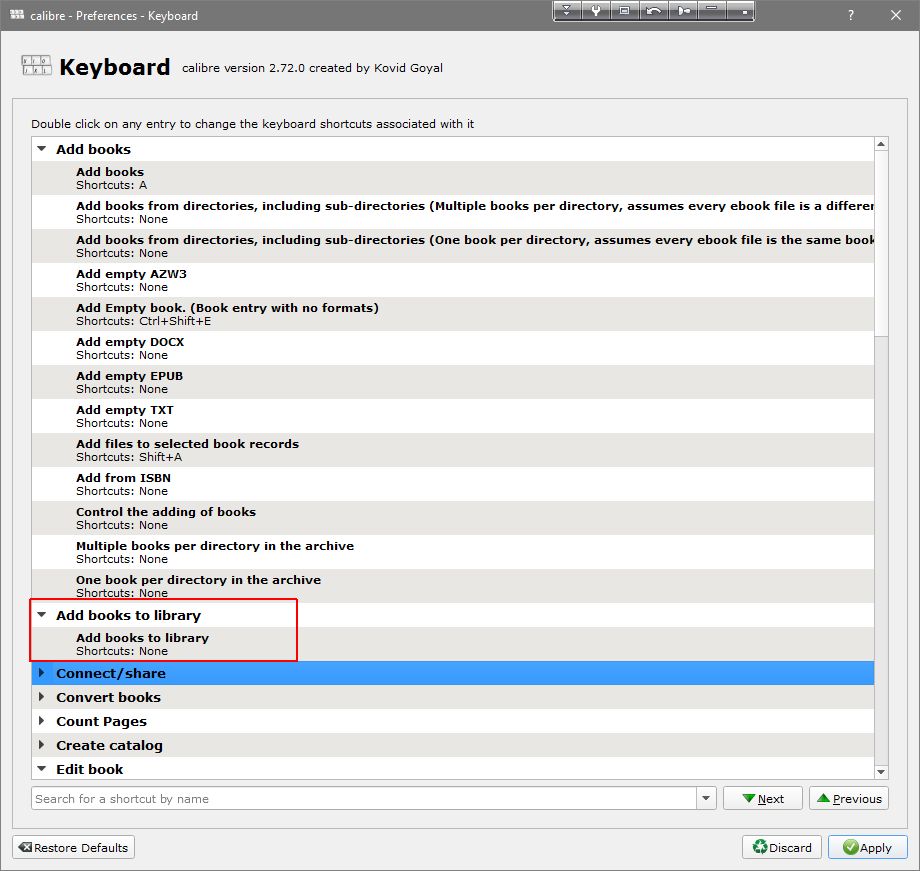Select the Add from ISBN entry
Image resolution: width=920 pixels, height=871 pixels.
(123, 484)
